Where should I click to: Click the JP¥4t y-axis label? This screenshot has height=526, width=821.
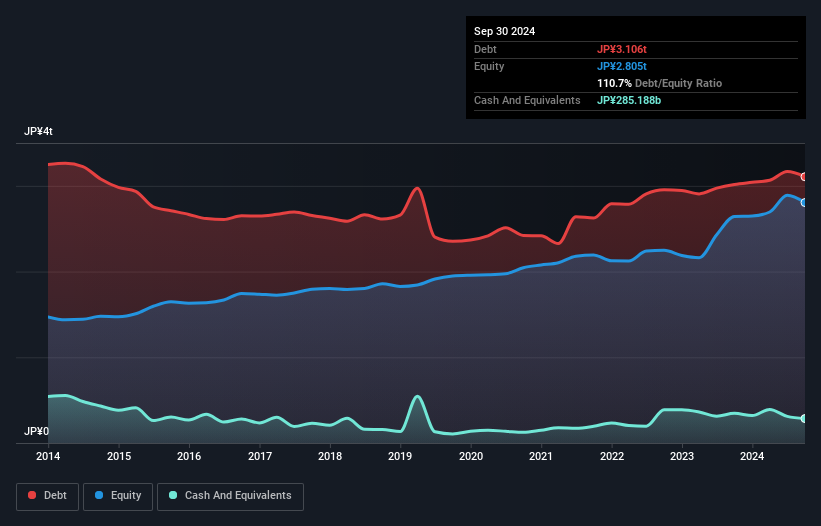38,131
